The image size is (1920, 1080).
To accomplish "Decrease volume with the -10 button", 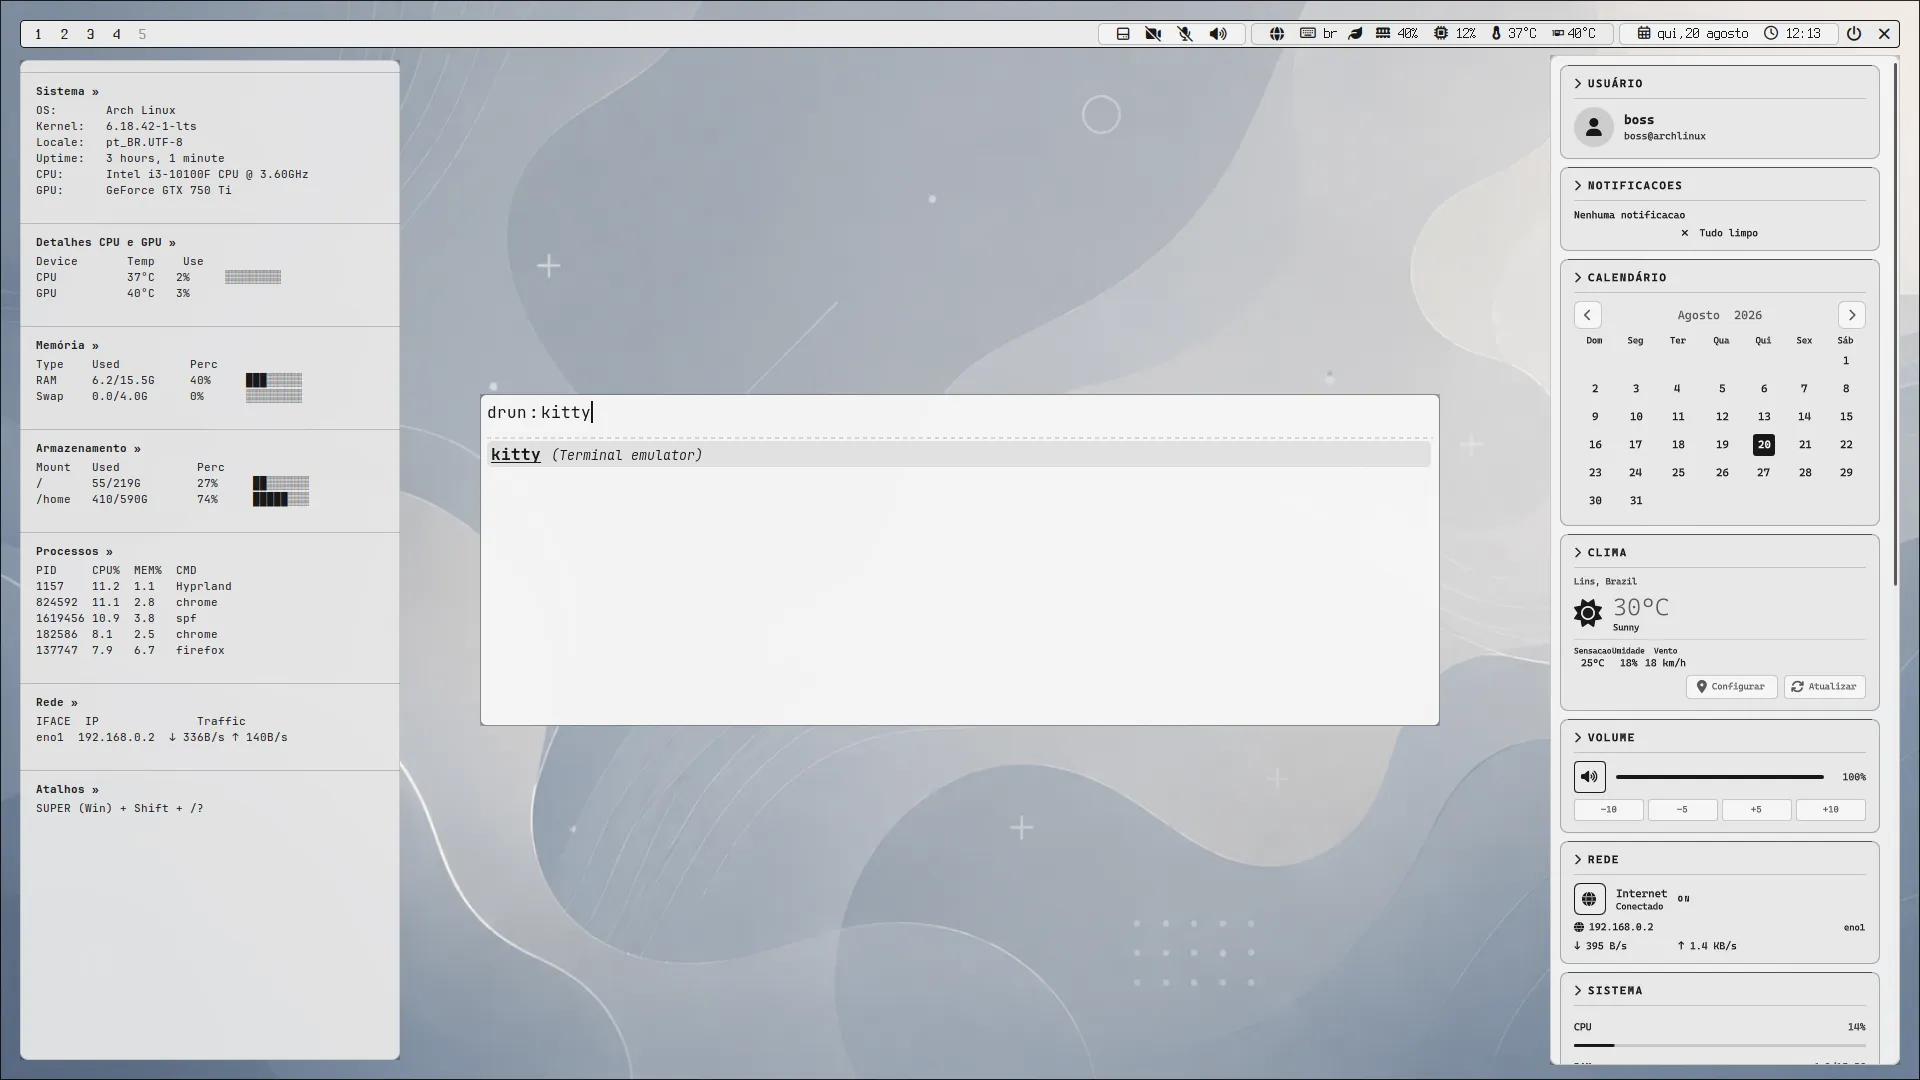I will [1608, 810].
